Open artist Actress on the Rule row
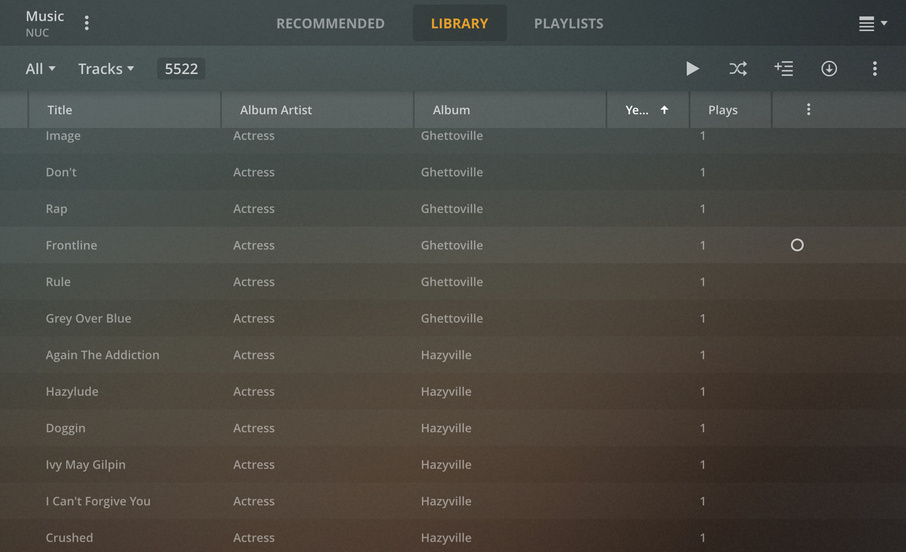 tap(254, 281)
